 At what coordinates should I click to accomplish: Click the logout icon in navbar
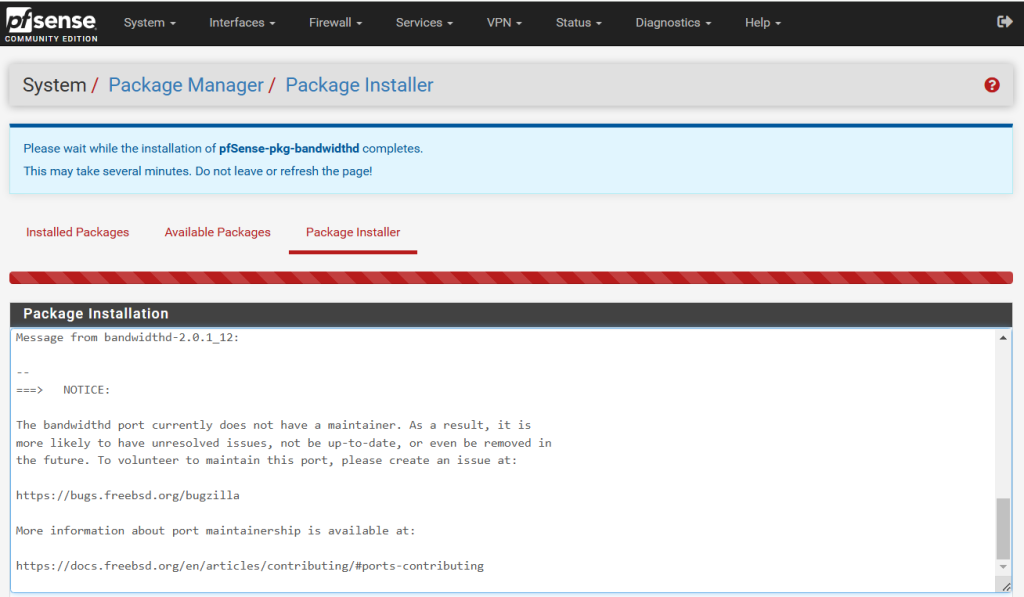pos(1004,22)
